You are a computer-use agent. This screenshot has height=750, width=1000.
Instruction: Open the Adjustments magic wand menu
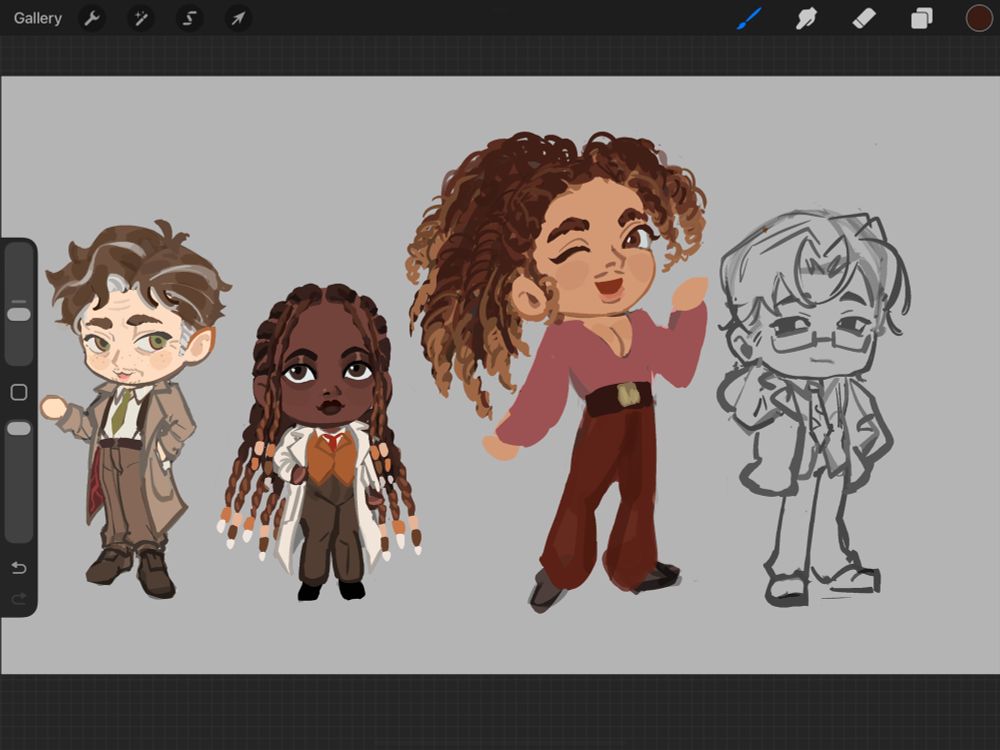point(140,18)
